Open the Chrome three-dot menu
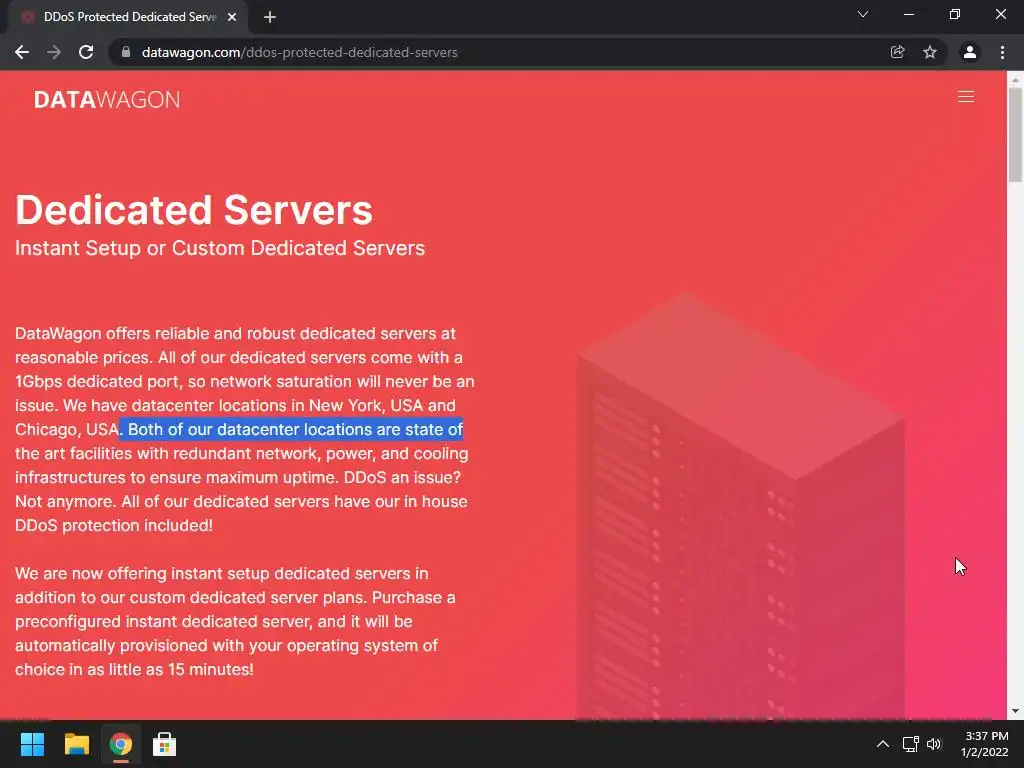Image resolution: width=1024 pixels, height=768 pixels. point(1002,52)
